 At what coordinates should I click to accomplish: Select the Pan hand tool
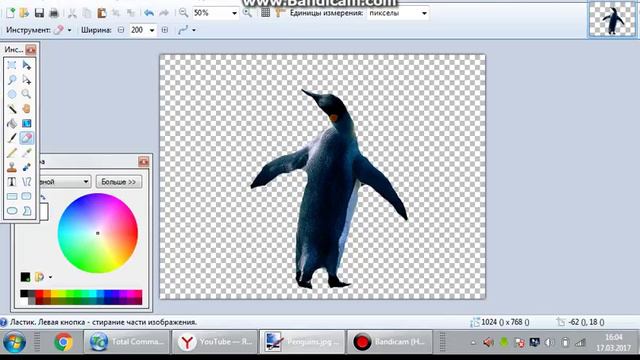(x=27, y=109)
